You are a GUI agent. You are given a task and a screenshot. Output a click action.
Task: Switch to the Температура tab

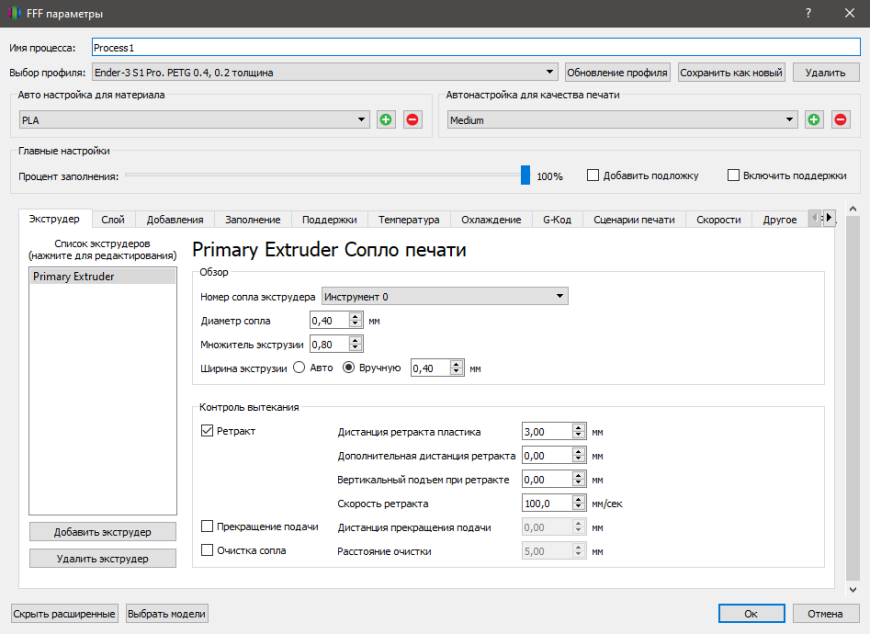408,220
